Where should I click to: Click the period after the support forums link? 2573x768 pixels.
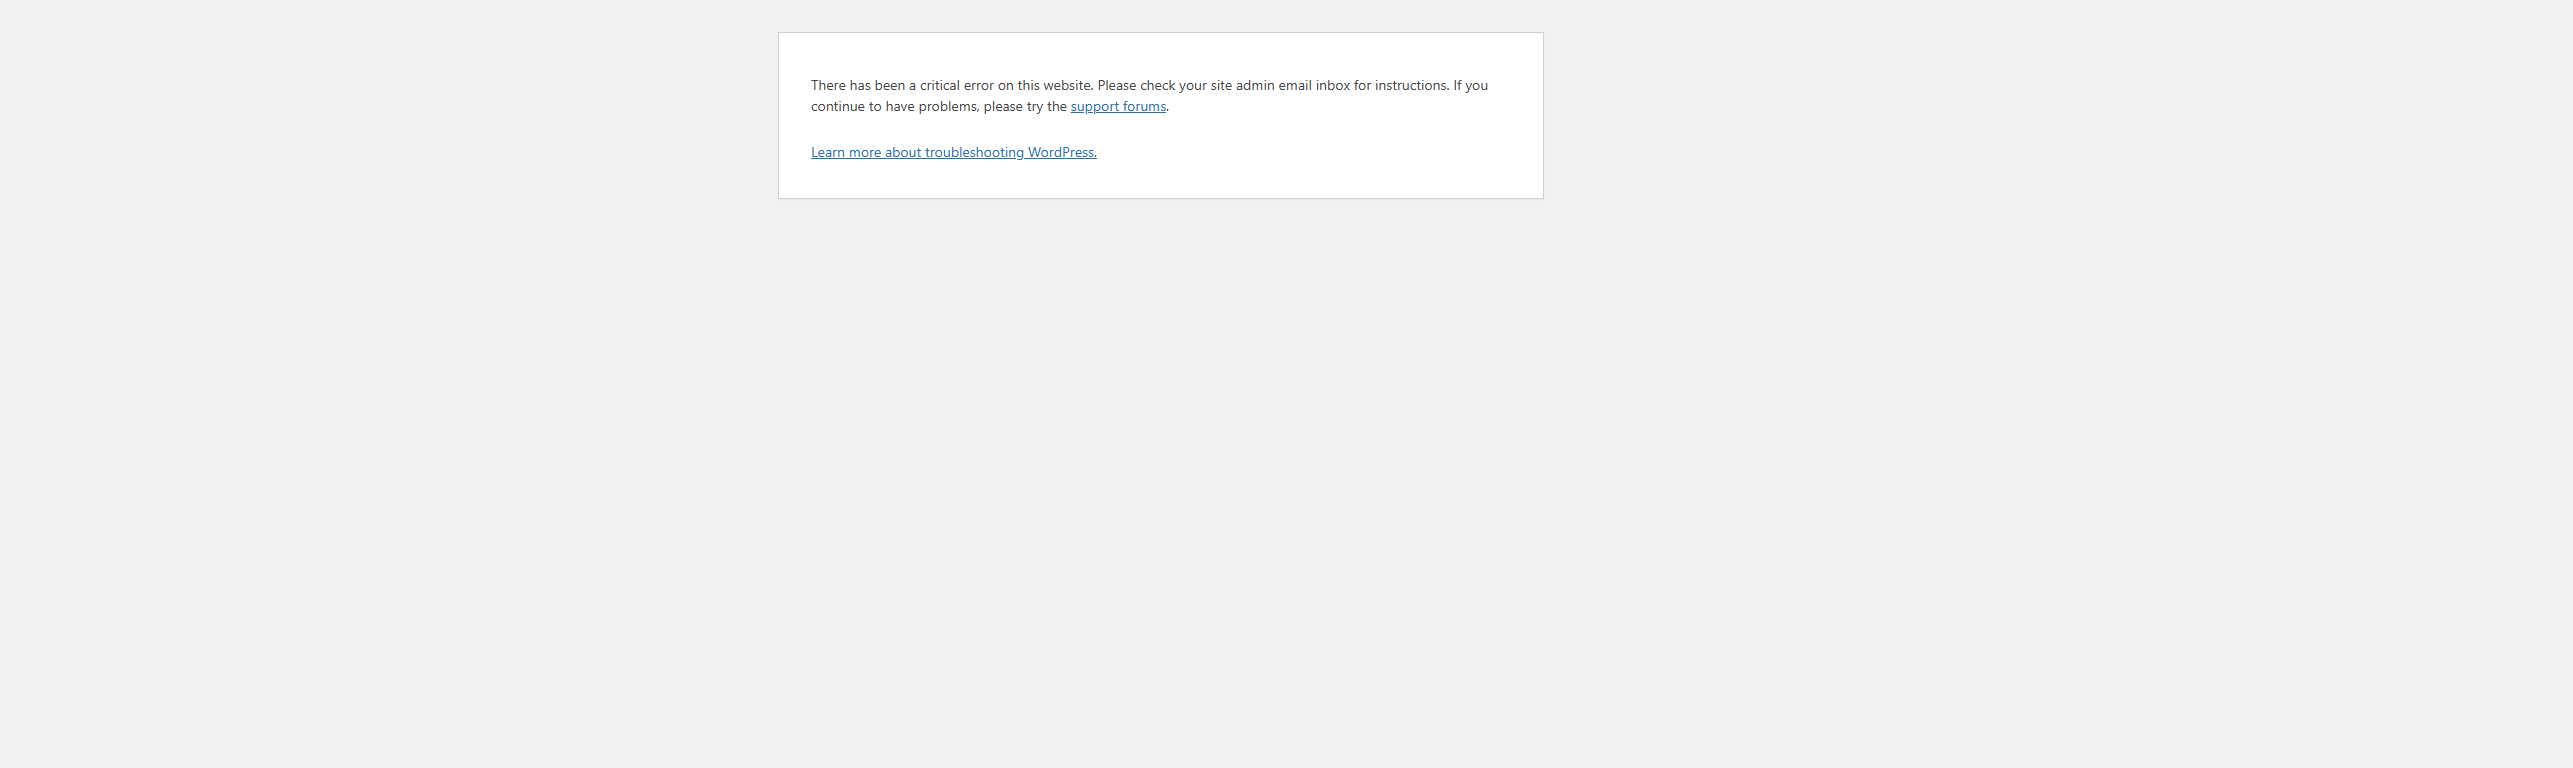point(1168,108)
